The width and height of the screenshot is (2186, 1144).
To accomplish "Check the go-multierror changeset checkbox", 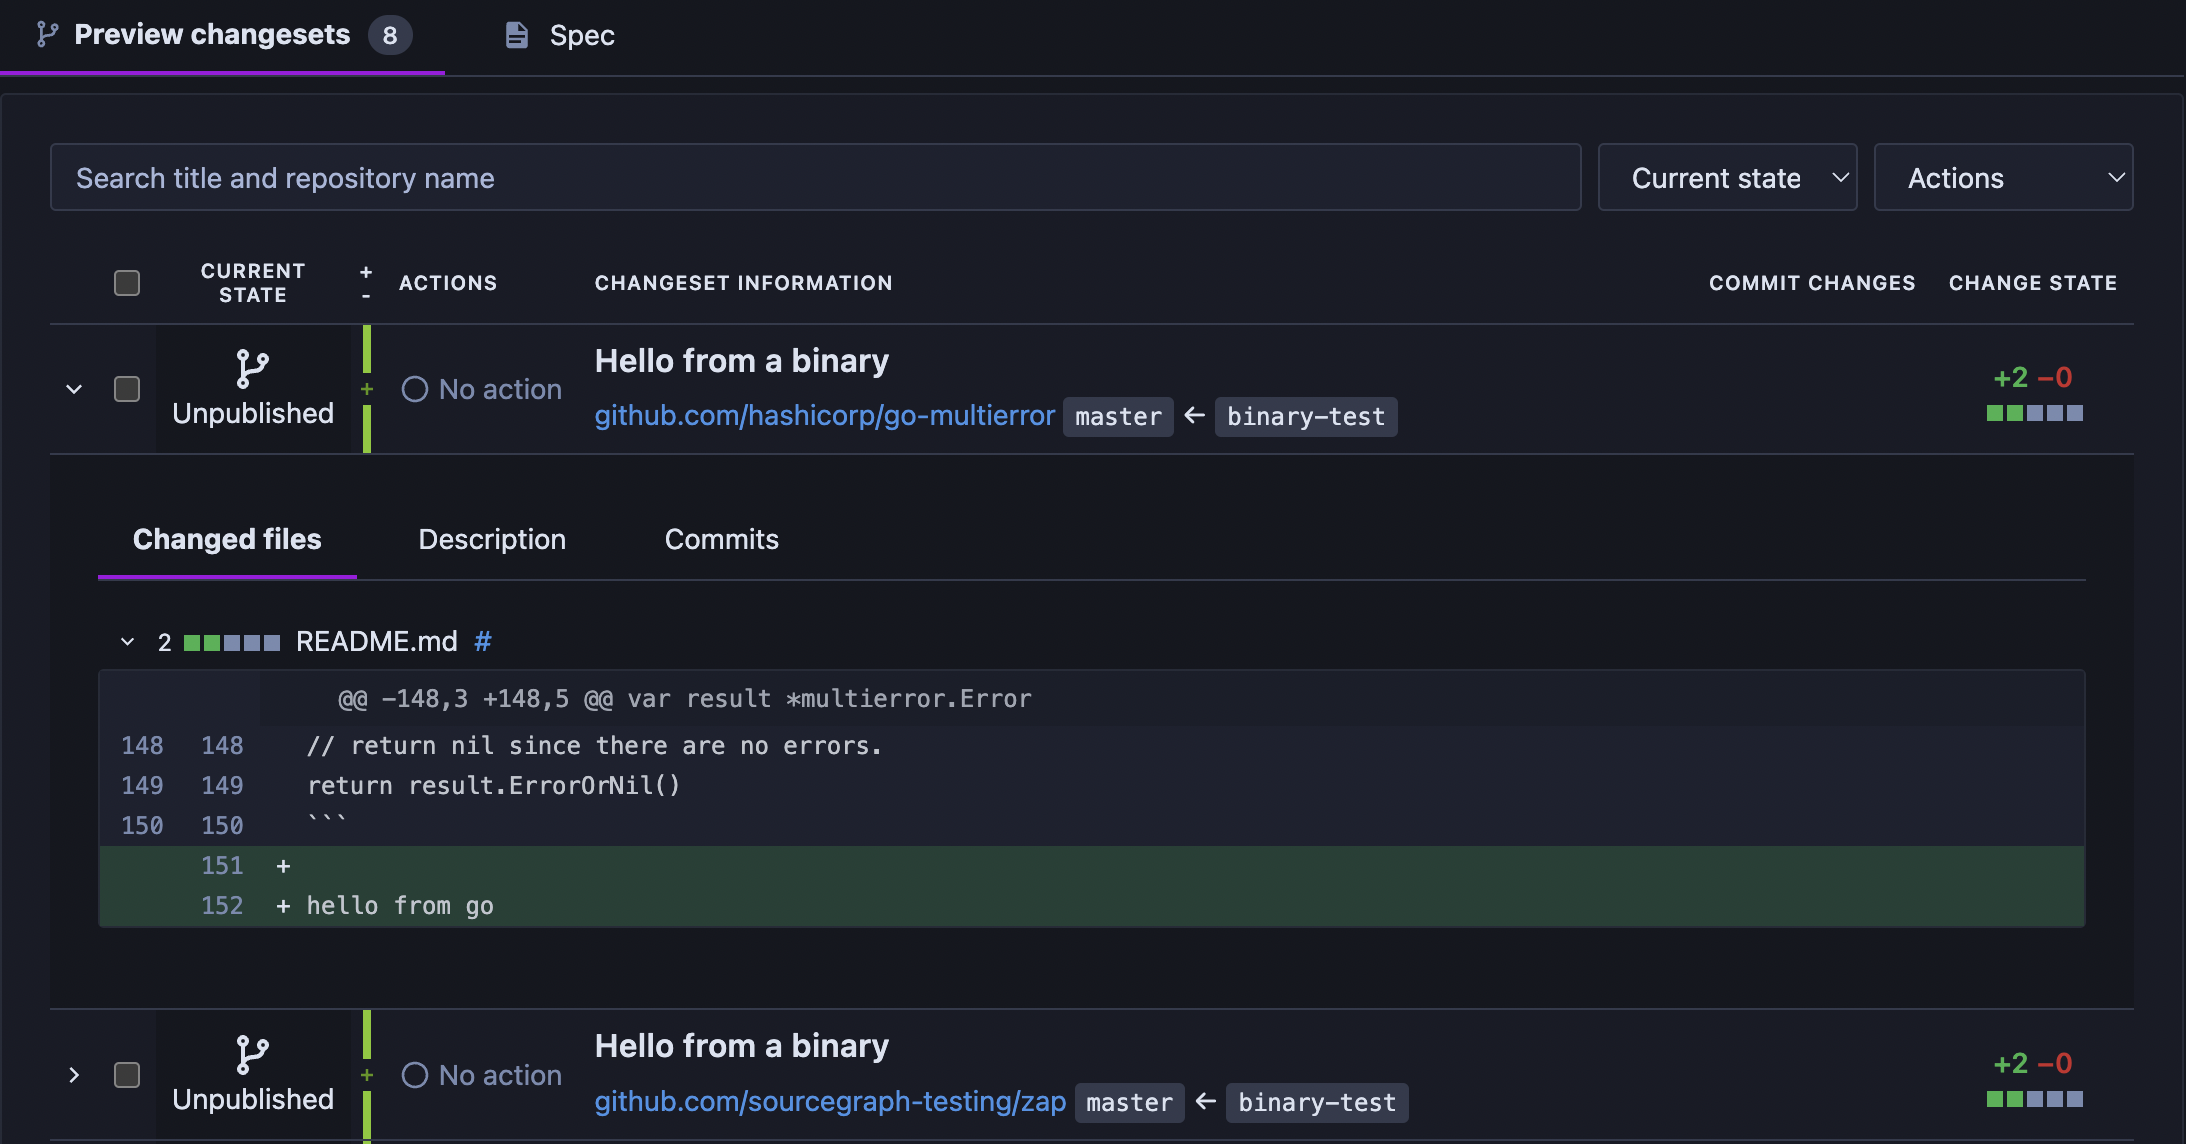I will point(127,389).
